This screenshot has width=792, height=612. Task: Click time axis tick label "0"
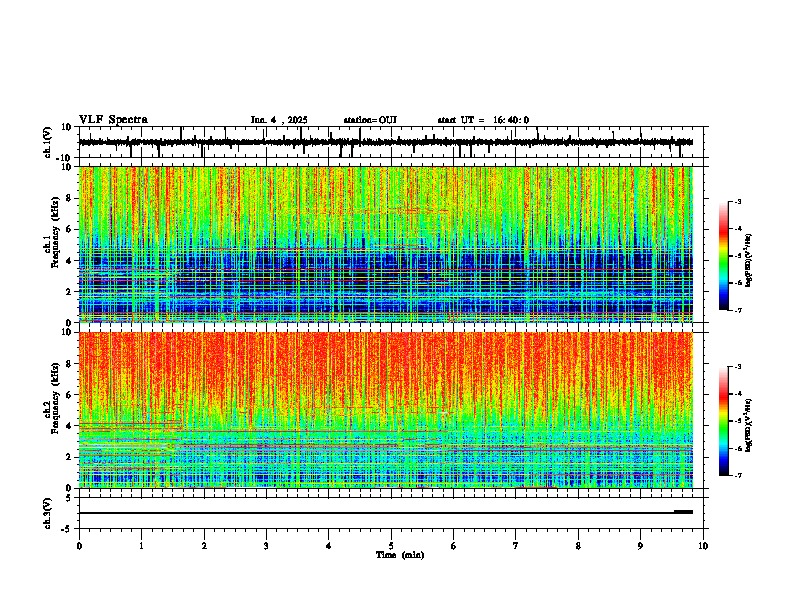79,546
